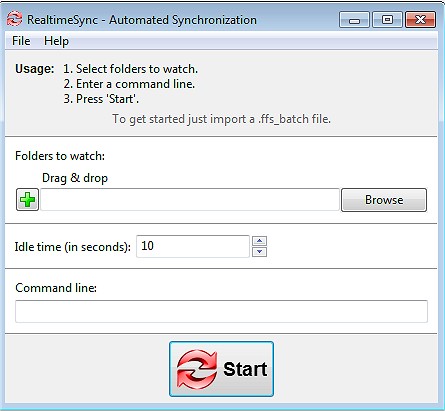Decrease idle time with the down arrow
Viewport: 445px width, 411px height.
click(259, 252)
